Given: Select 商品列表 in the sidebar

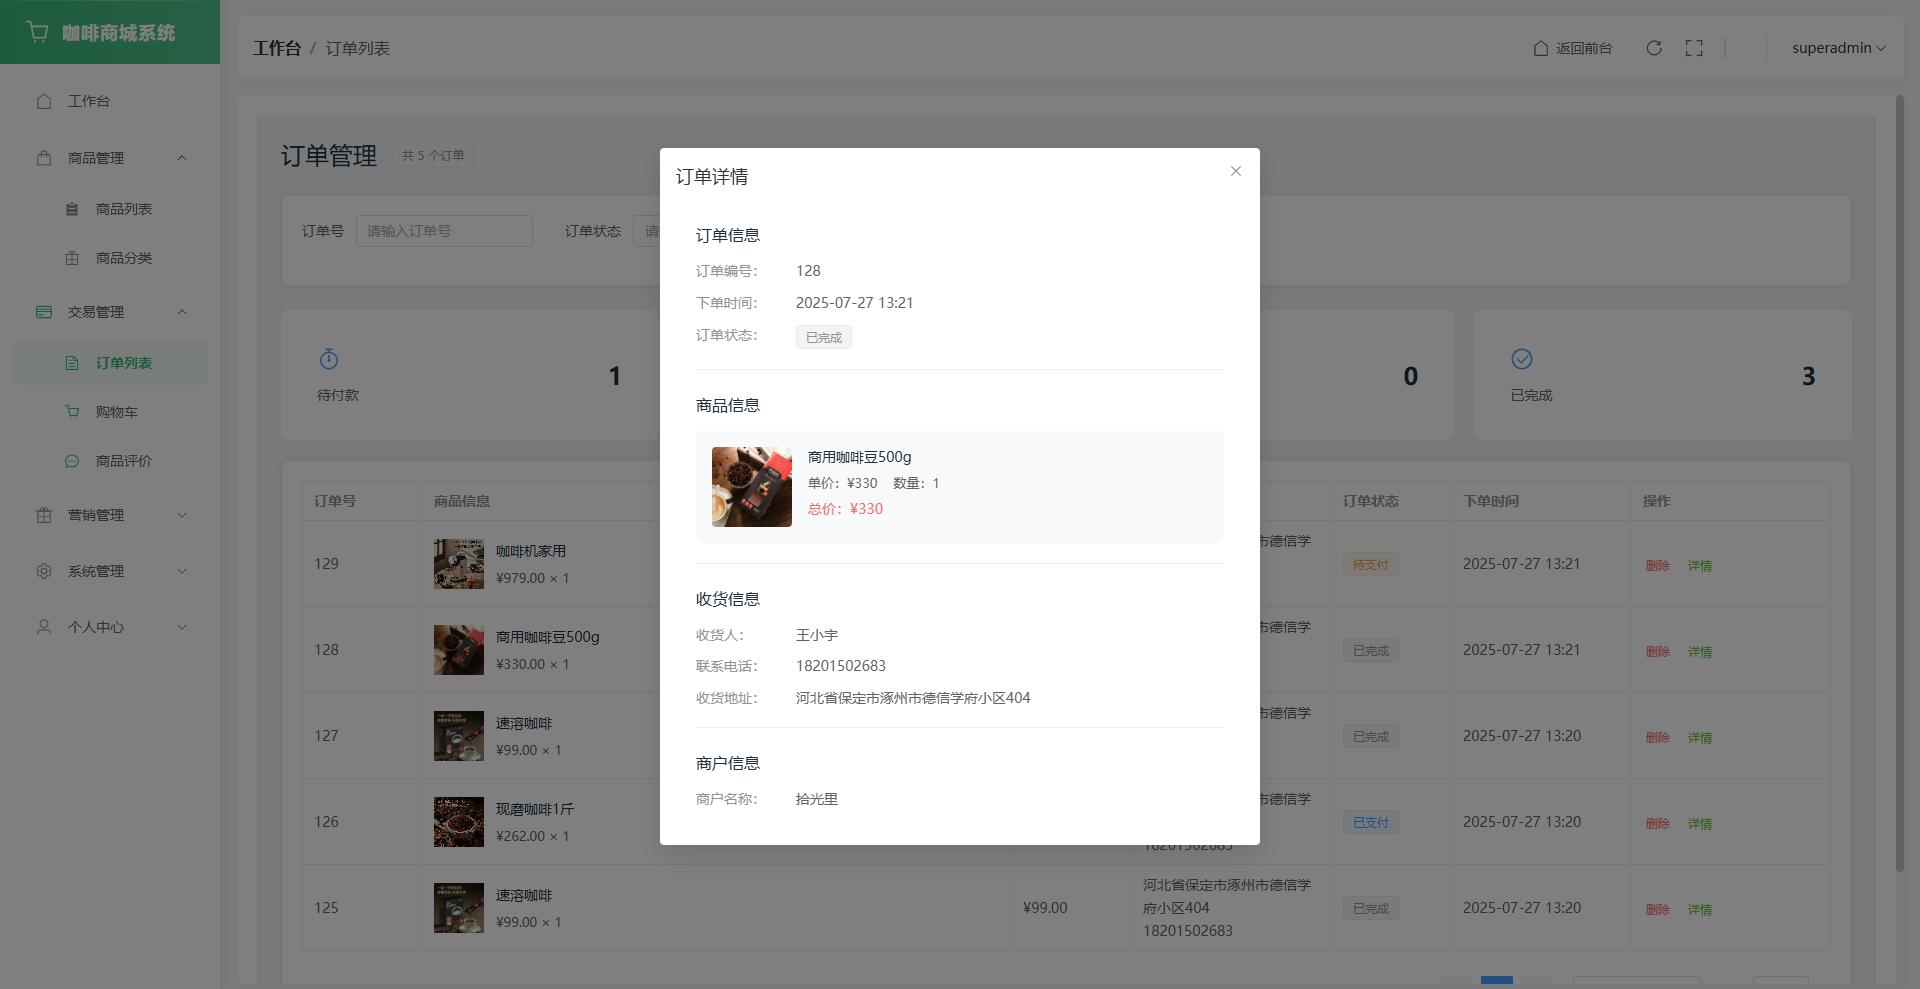Looking at the screenshot, I should click(123, 209).
